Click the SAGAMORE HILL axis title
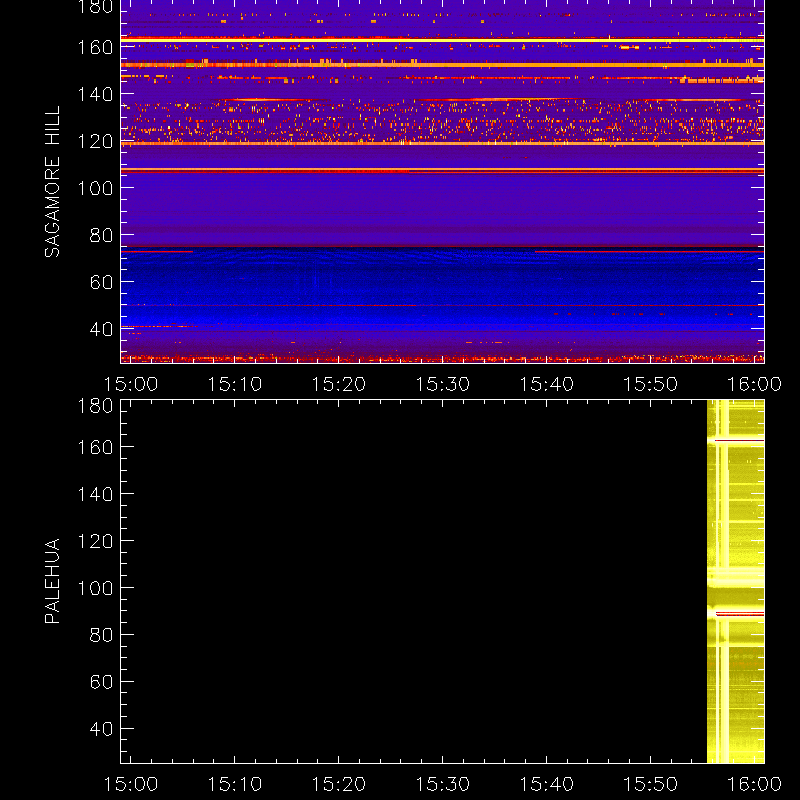The width and height of the screenshot is (800, 800). (52, 182)
